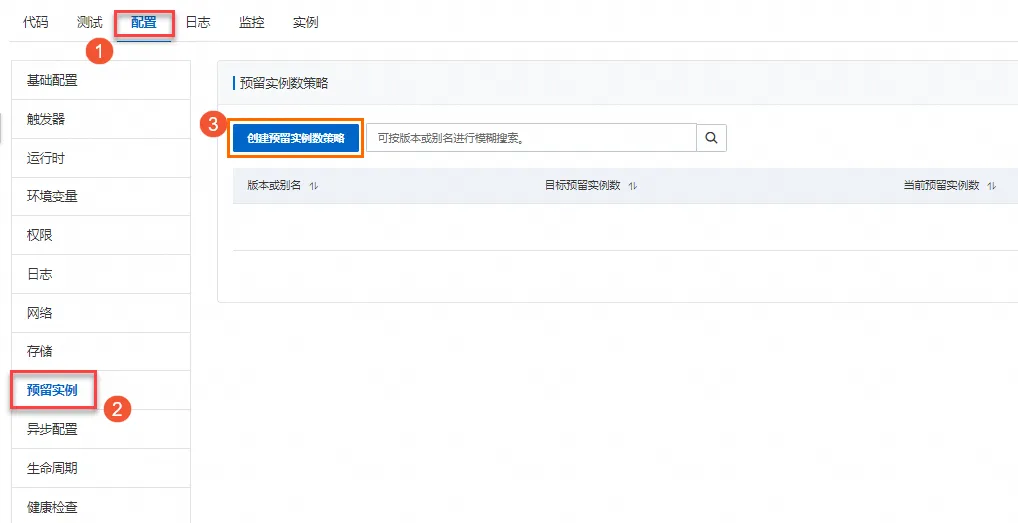The height and width of the screenshot is (523, 1018).
Task: Open the 代码 tab
Action: pyautogui.click(x=35, y=23)
